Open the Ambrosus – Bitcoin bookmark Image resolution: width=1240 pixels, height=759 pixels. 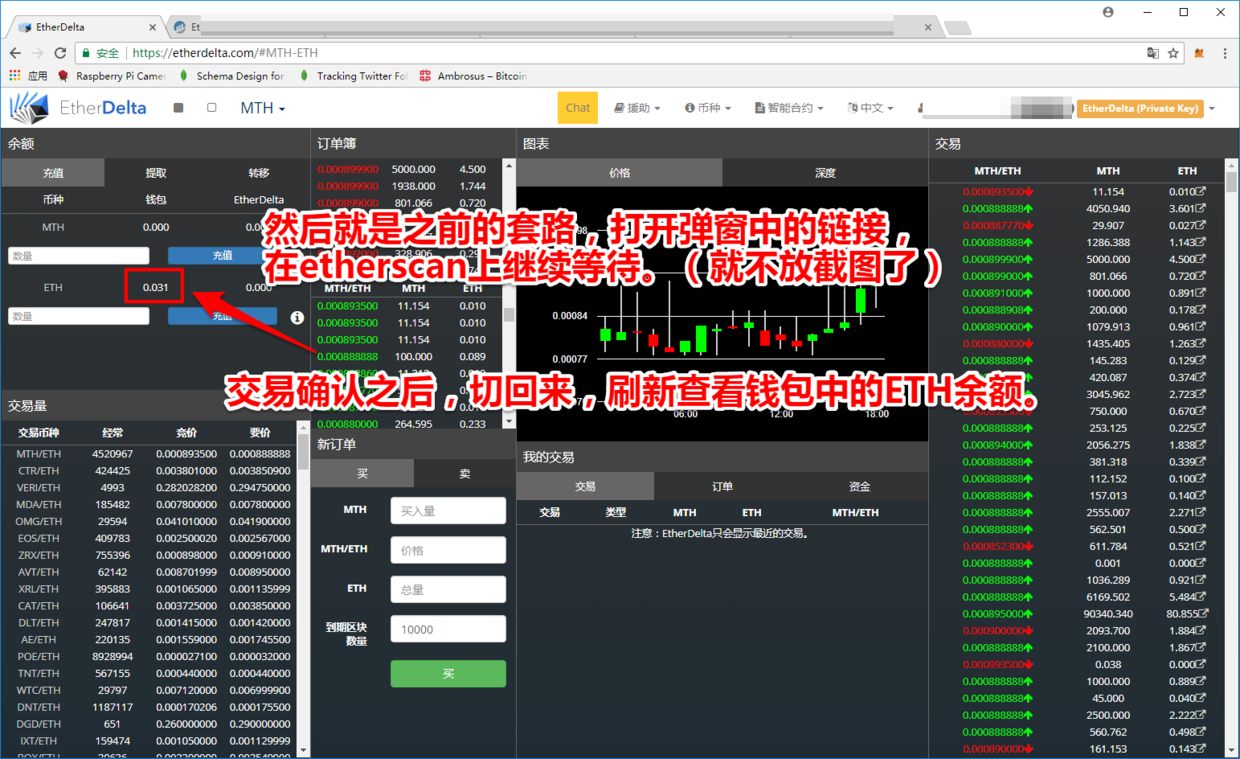(473, 76)
